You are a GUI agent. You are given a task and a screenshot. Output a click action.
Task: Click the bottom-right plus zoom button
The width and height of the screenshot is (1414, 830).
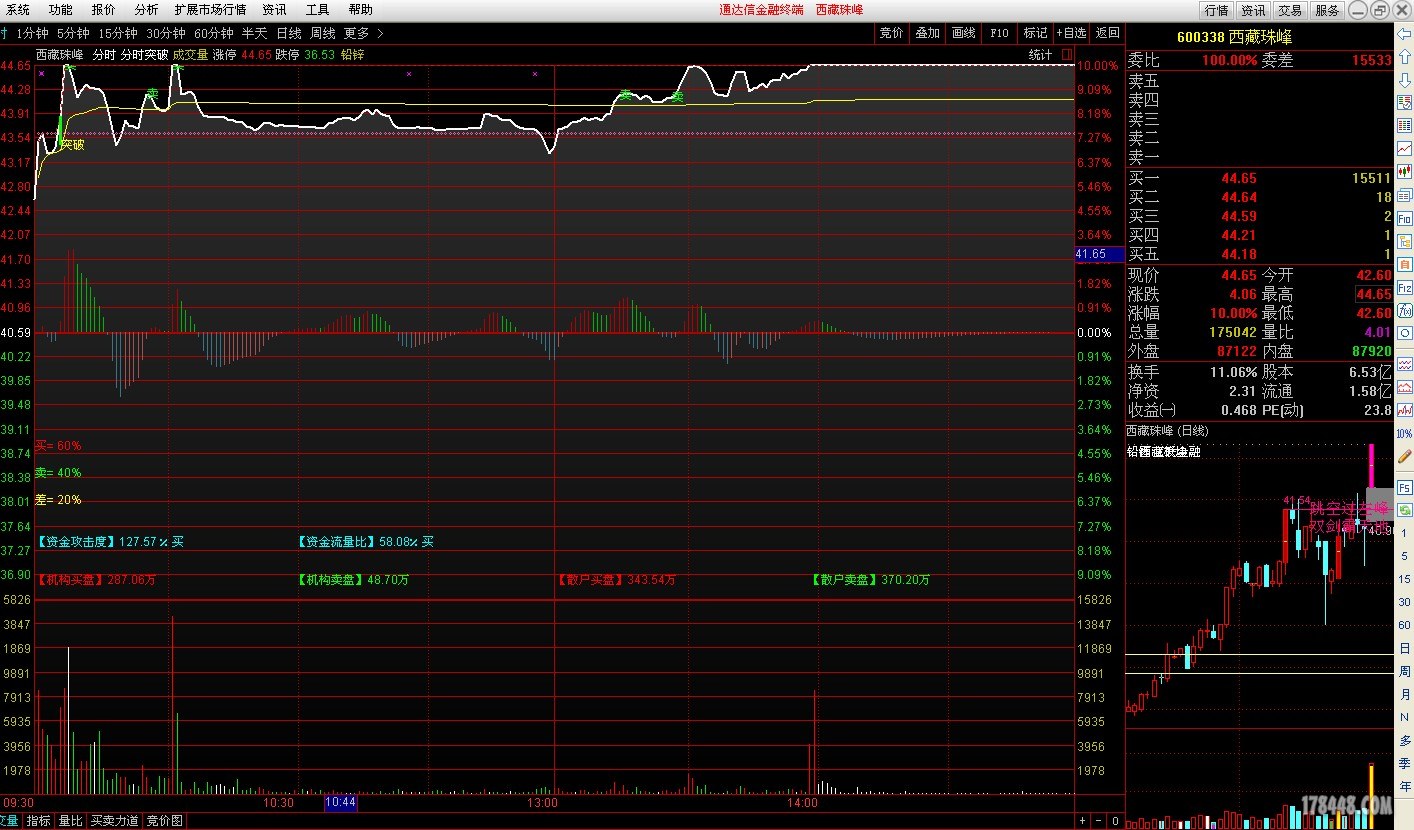1082,821
